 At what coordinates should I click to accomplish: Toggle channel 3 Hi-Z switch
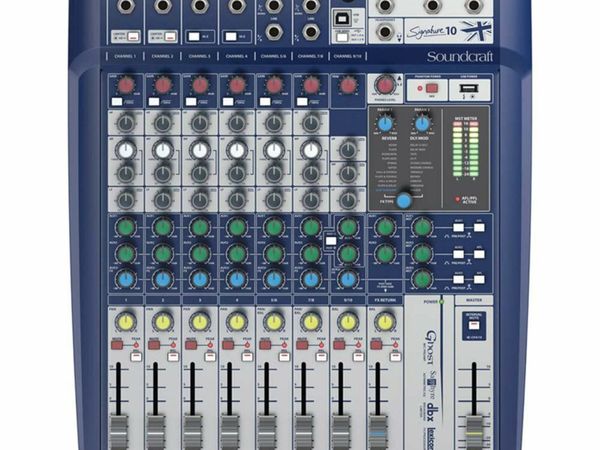coord(194,36)
